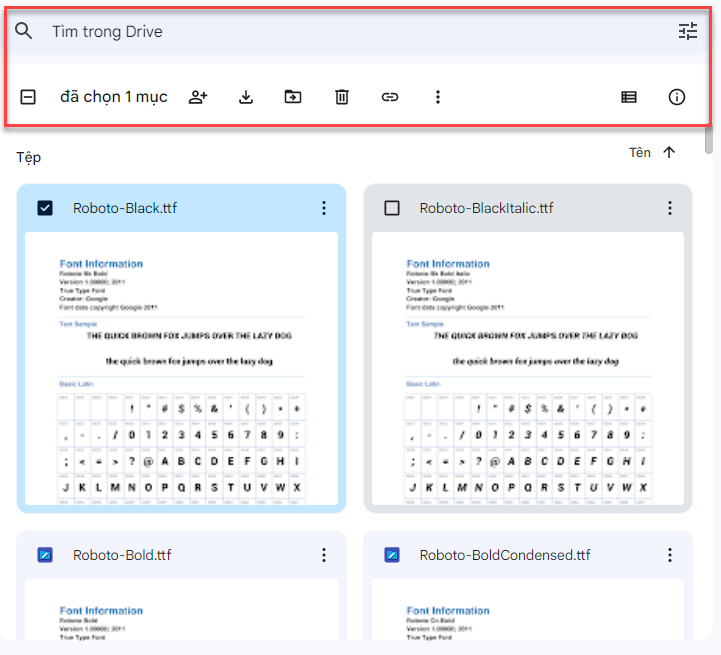Copy link using the chain icon

point(390,97)
